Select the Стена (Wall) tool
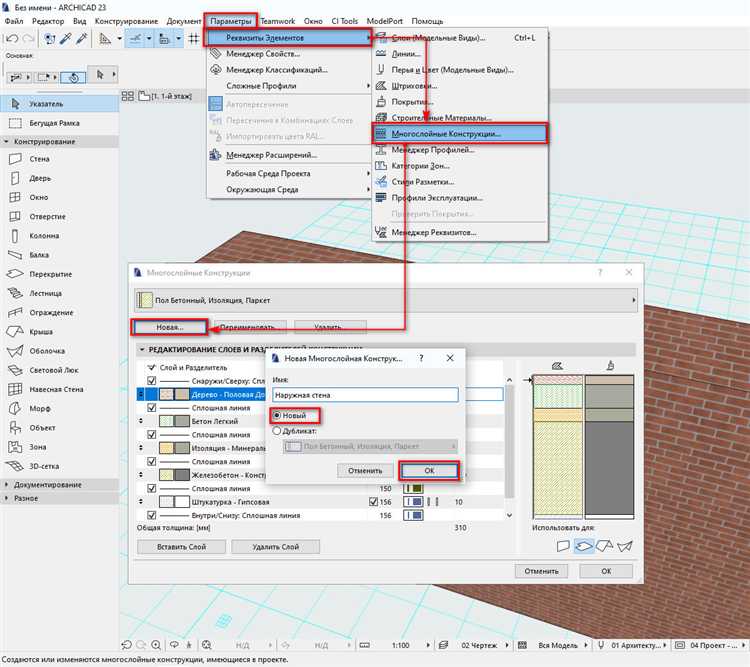Image resolution: width=750 pixels, height=667 pixels. [40, 160]
